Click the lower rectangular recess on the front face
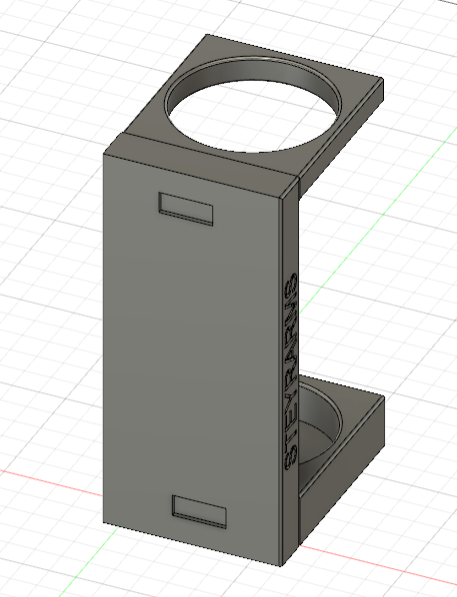This screenshot has height=597, width=457. 199,512
